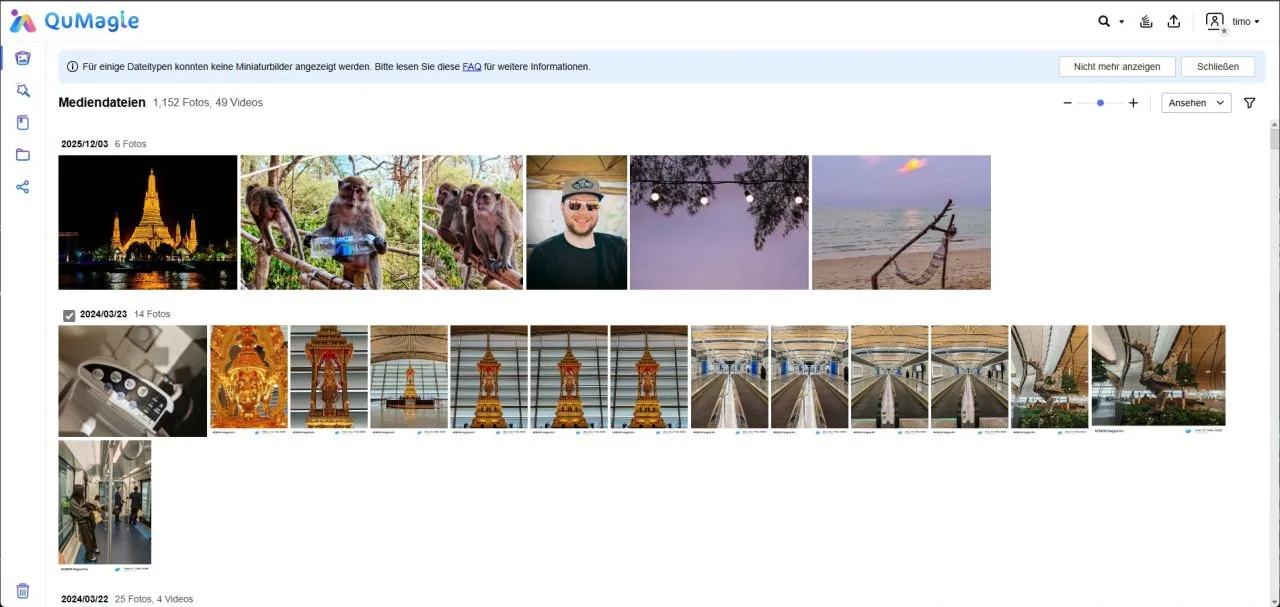This screenshot has width=1280, height=607.
Task: Open the albums section in sidebar
Action: (x=23, y=123)
